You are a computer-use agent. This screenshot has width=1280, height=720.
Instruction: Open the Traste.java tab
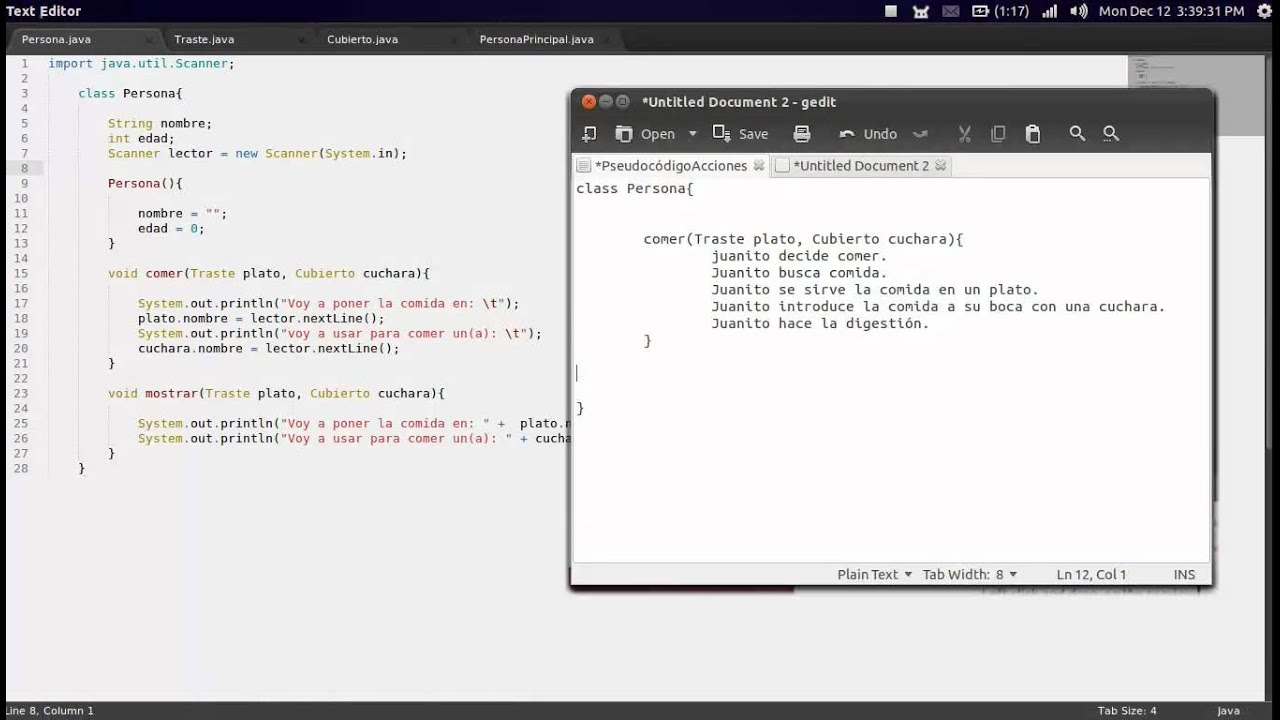click(x=204, y=39)
